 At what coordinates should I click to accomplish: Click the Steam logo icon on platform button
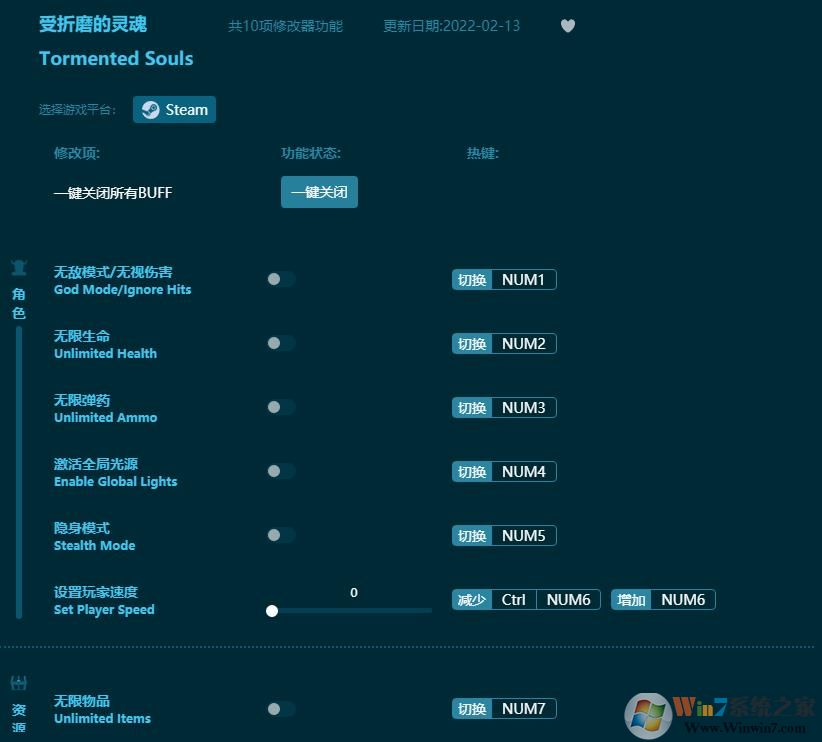click(x=152, y=110)
